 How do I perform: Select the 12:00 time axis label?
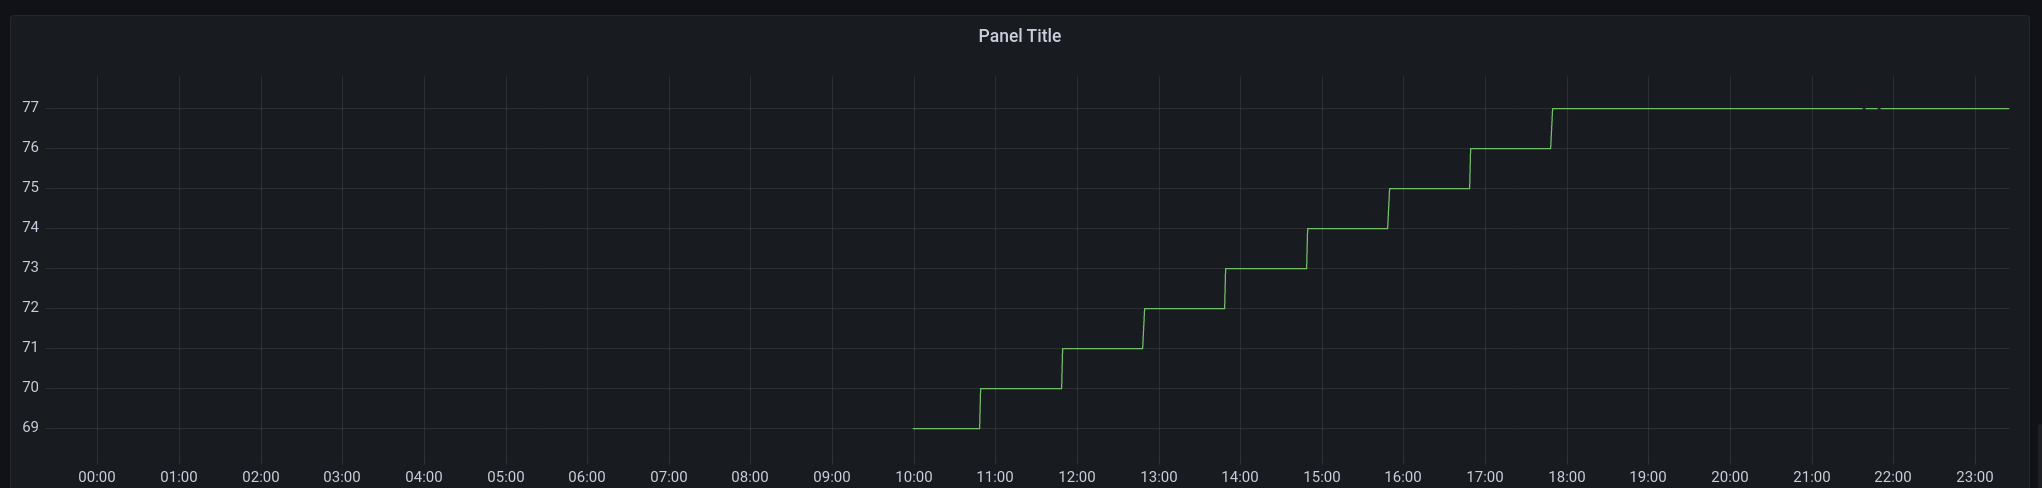[x=1077, y=477]
